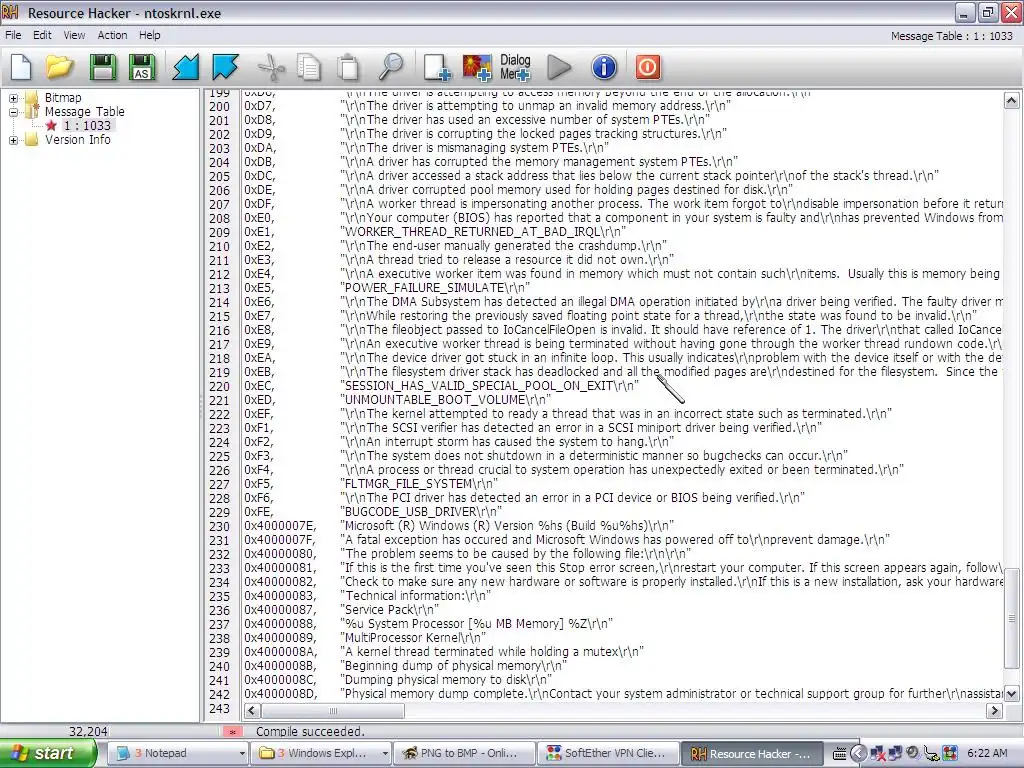Click the vertical scrollbar down arrow
Screen dimensions: 1024x768
coord(1011,694)
